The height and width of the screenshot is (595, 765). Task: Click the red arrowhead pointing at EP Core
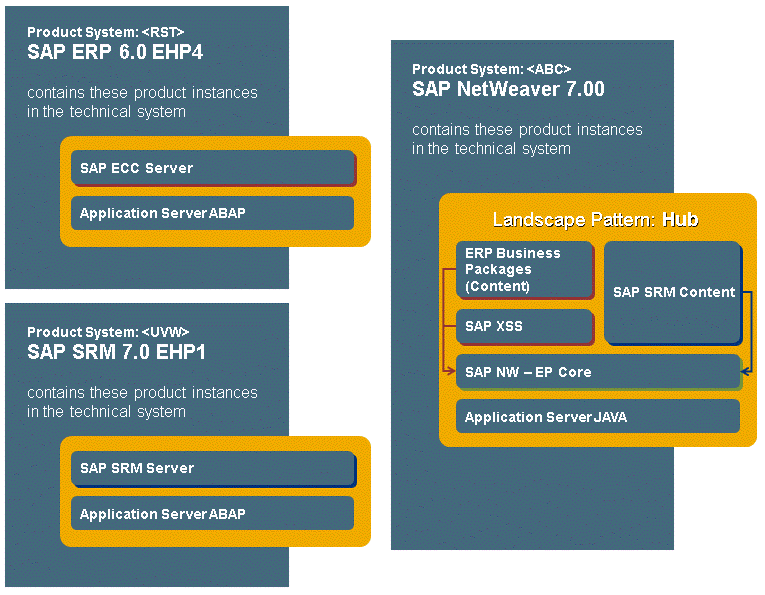451,372
